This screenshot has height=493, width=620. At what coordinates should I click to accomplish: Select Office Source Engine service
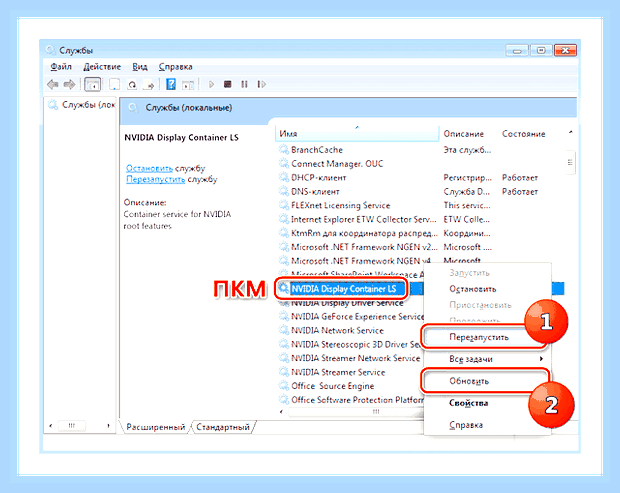point(333,386)
